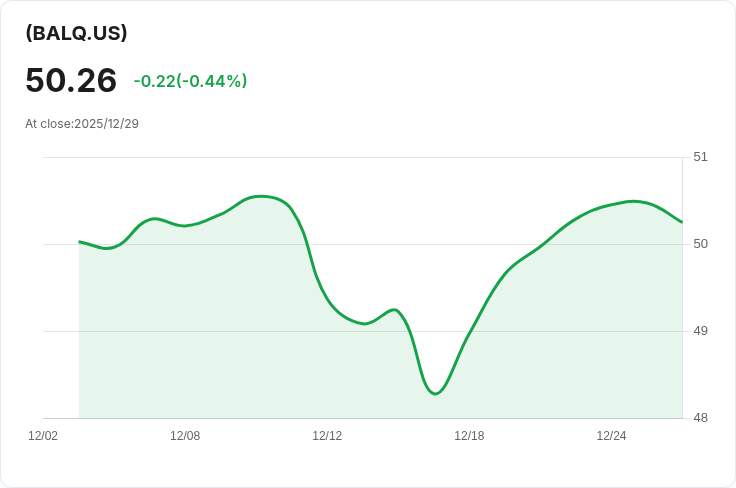Click the shaded area beneath the trough
The height and width of the screenshot is (488, 736).
[x=435, y=406]
